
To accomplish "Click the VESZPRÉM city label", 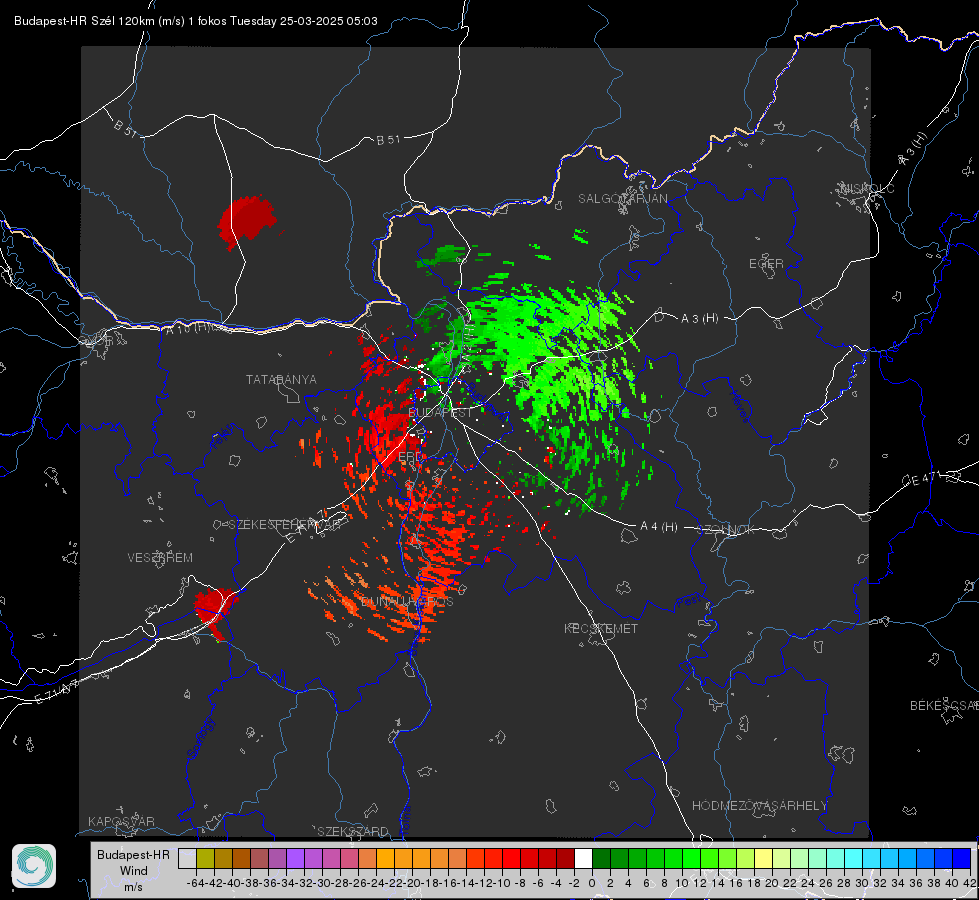I will tap(160, 557).
